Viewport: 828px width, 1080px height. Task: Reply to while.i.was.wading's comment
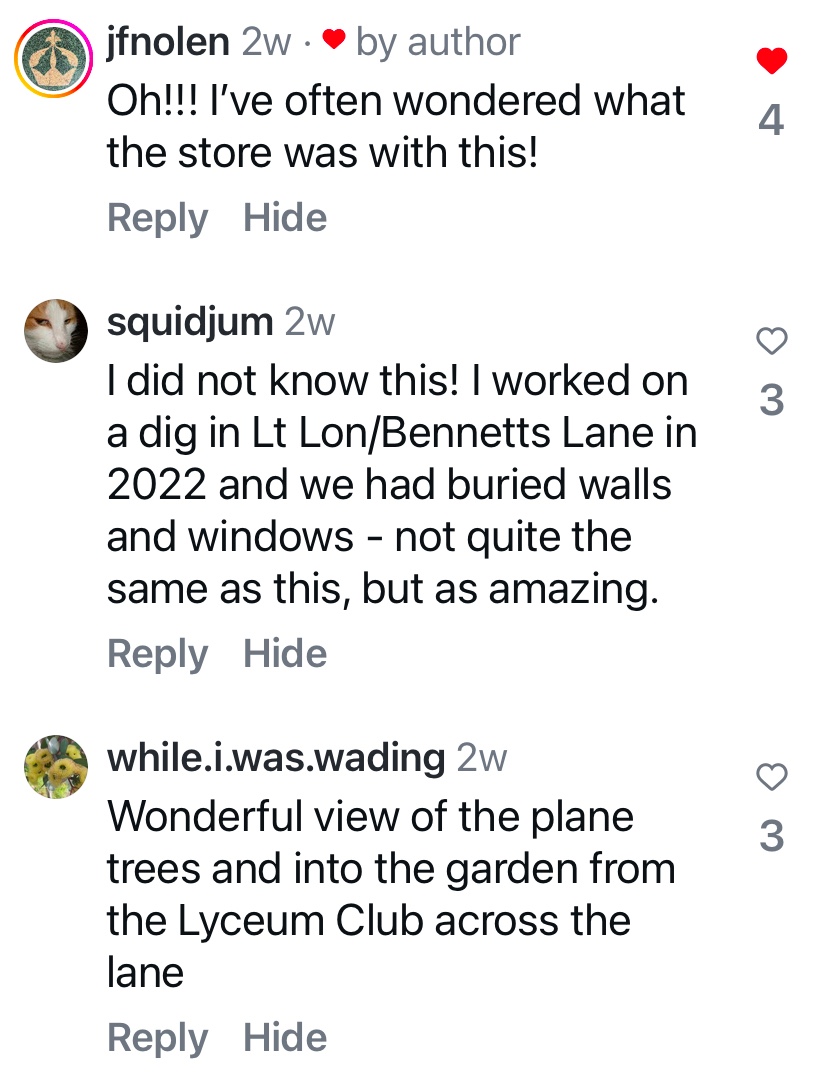[x=158, y=1038]
